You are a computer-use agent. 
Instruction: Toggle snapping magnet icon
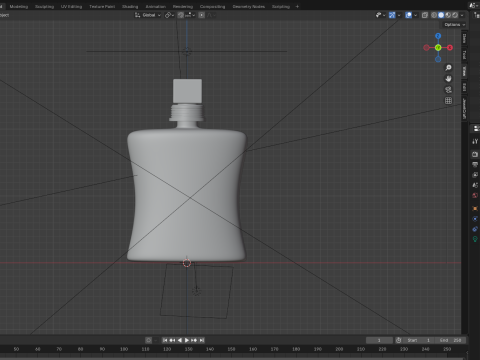[181, 15]
